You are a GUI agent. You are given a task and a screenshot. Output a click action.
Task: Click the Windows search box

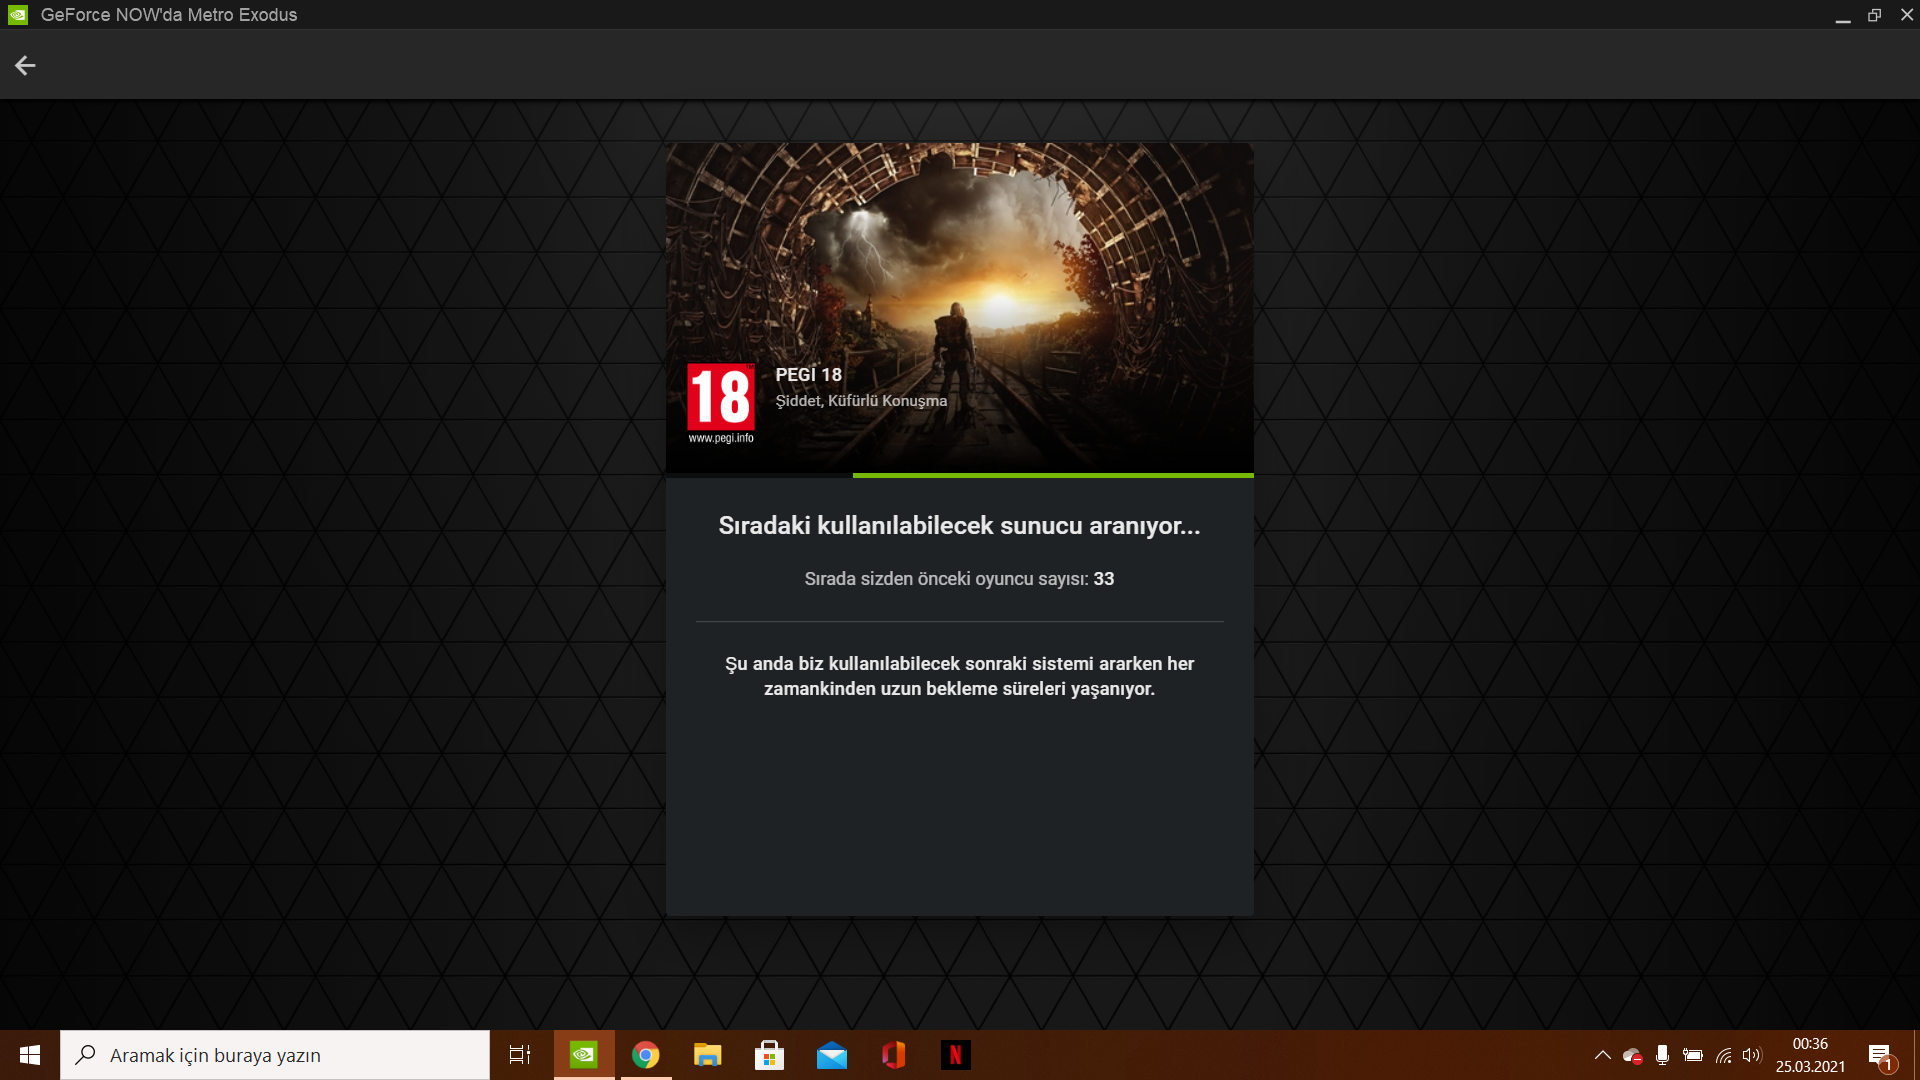[x=275, y=1055]
